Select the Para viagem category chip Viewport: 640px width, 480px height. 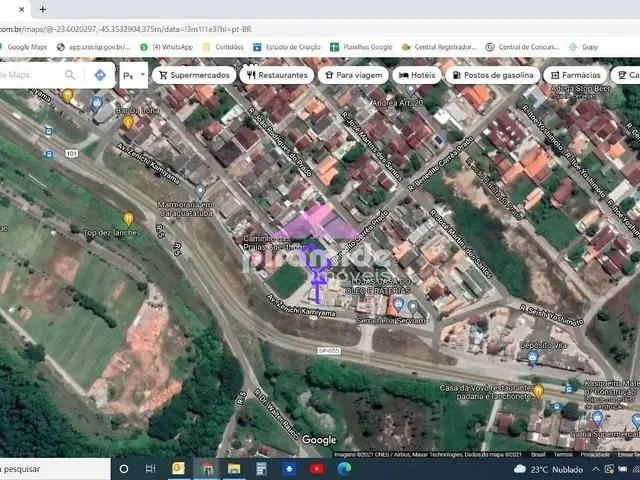tap(353, 75)
